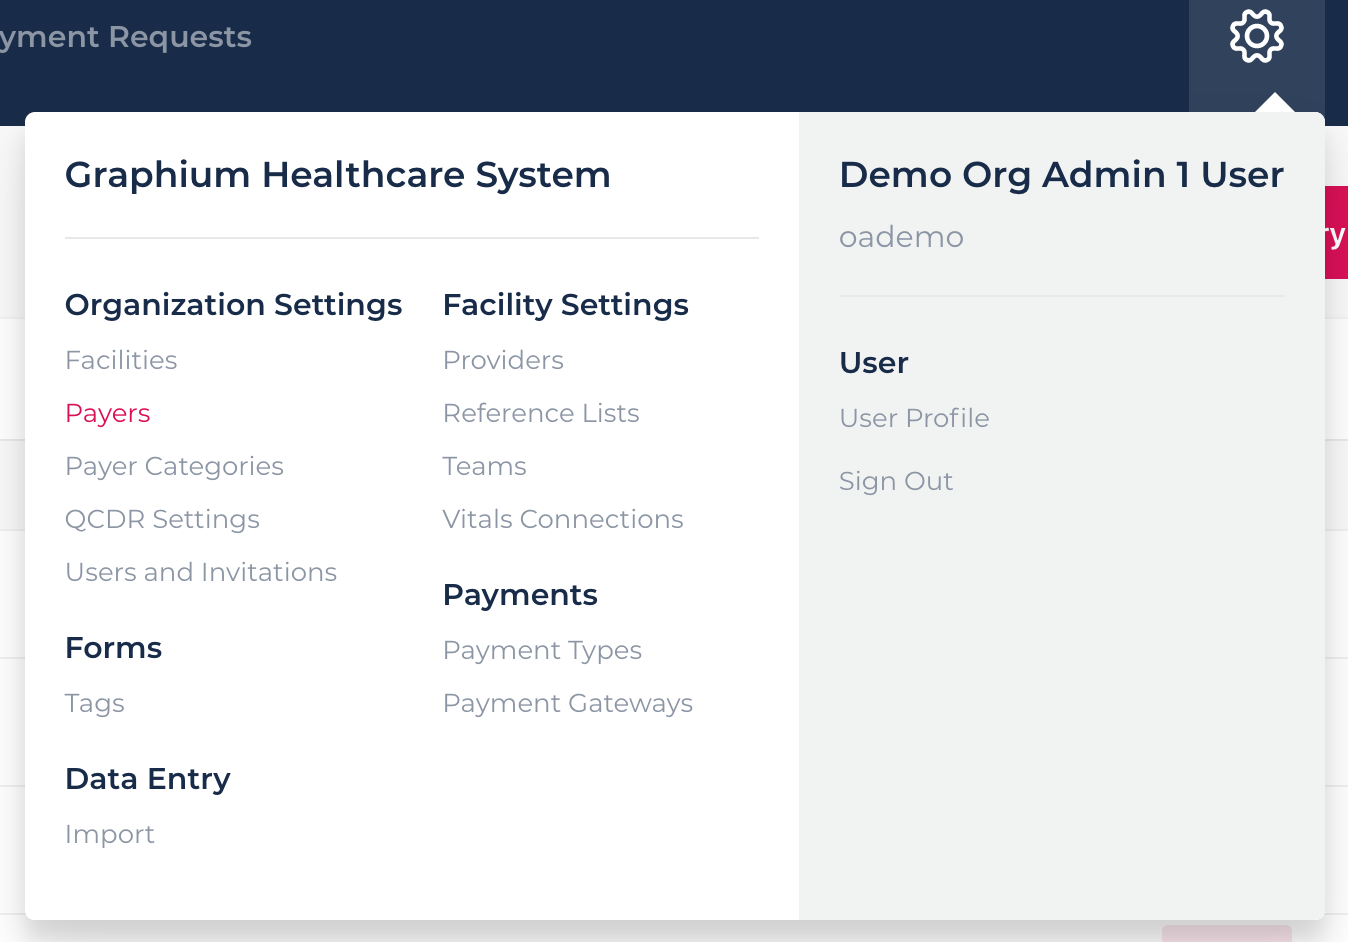1348x942 pixels.
Task: Open Users and Invitations
Action: 201,572
